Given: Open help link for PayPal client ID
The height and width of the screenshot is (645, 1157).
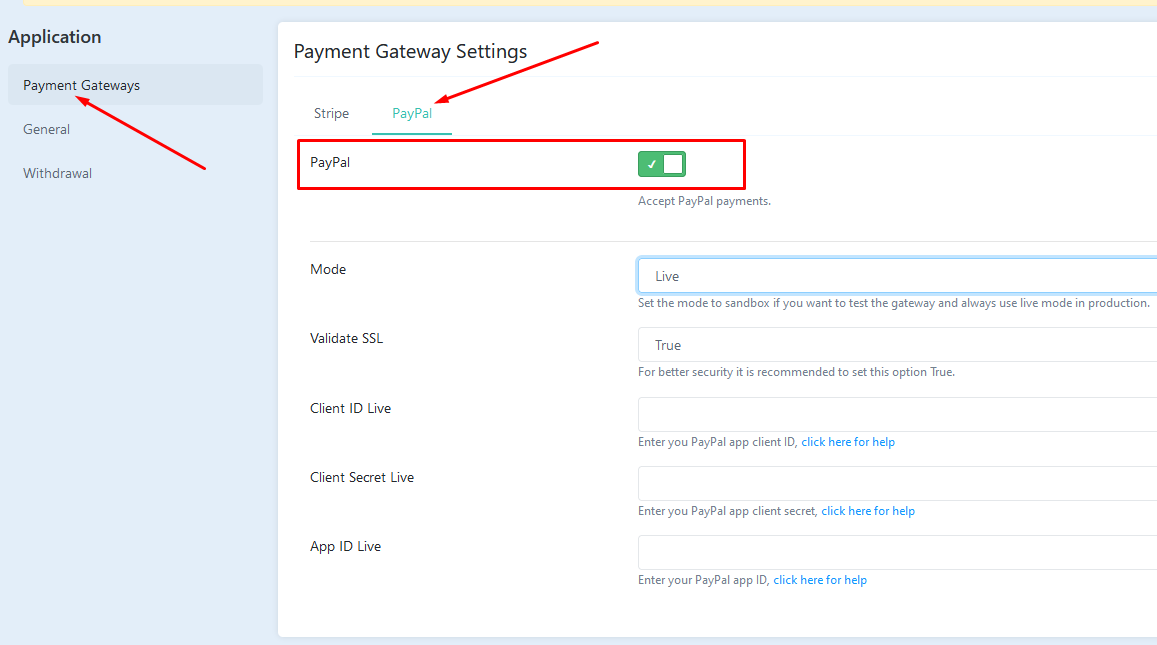Looking at the screenshot, I should pos(848,442).
